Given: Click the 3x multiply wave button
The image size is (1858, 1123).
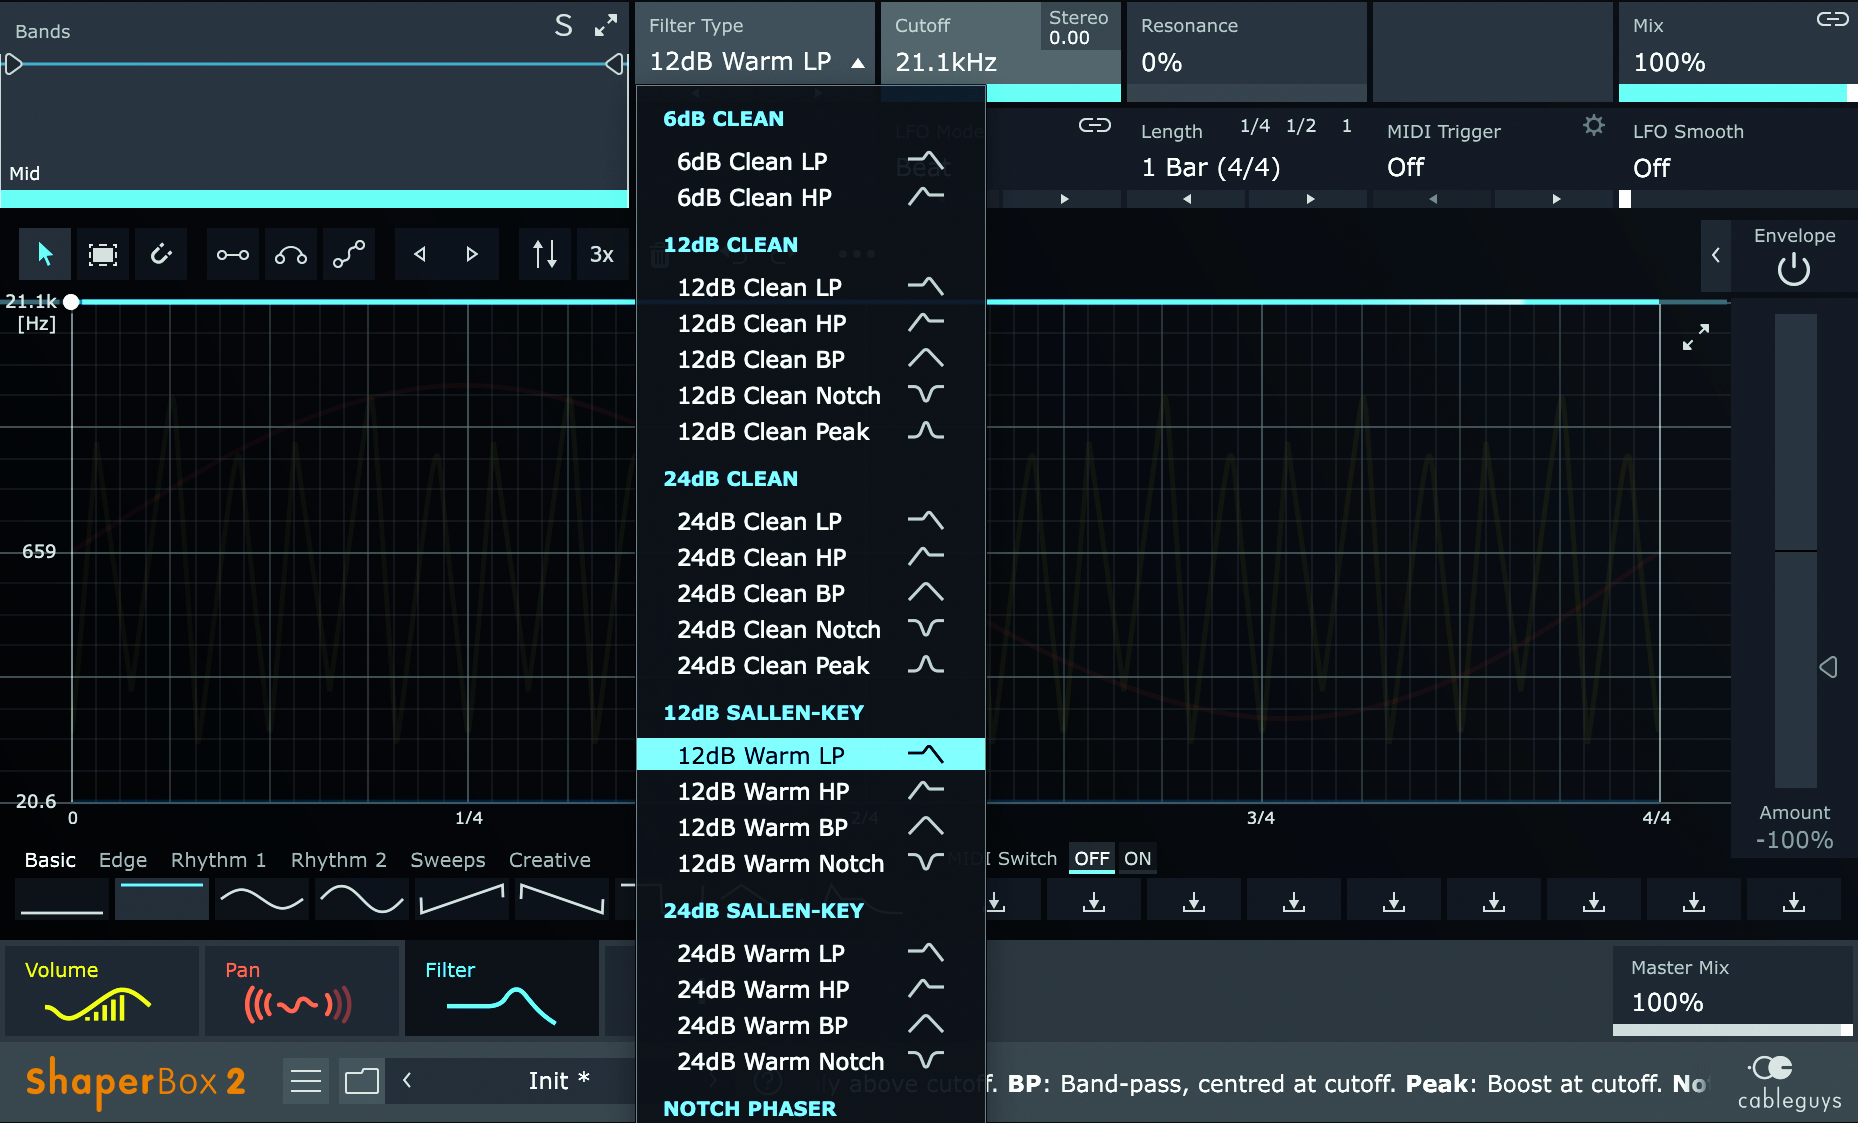Looking at the screenshot, I should 602,254.
